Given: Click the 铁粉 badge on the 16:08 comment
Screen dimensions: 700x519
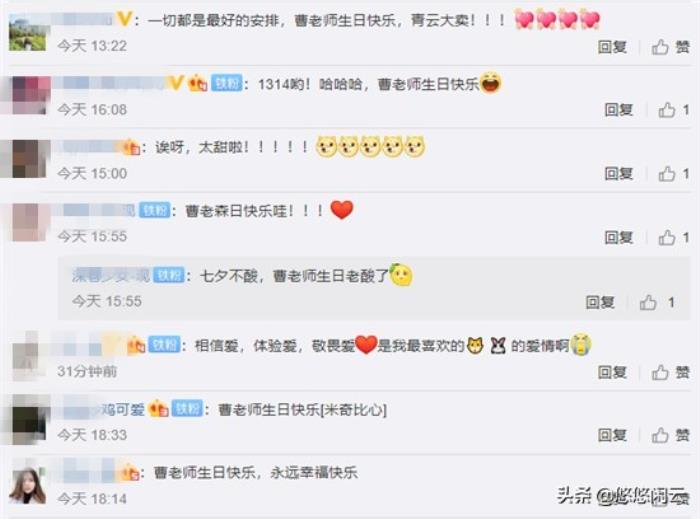Looking at the screenshot, I should [227, 83].
